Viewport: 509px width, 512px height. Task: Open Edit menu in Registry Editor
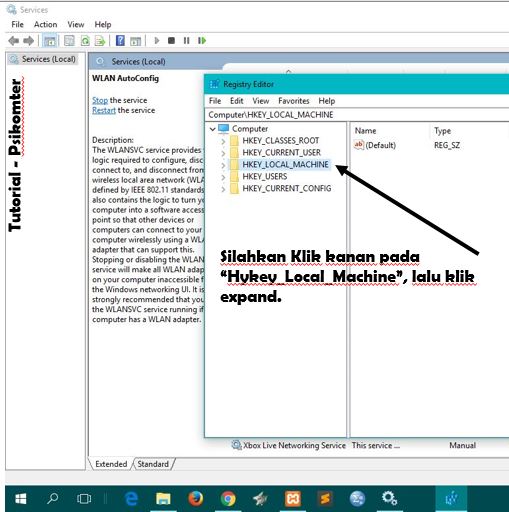pos(236,101)
